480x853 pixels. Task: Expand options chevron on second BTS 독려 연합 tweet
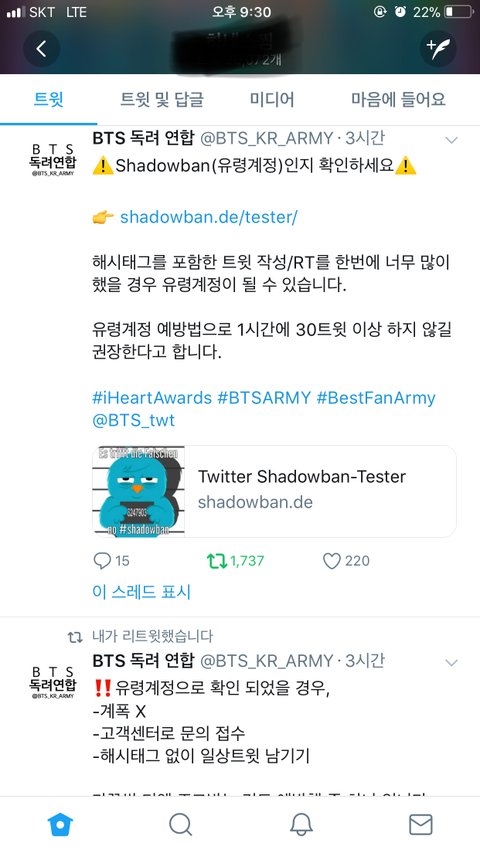(451, 663)
